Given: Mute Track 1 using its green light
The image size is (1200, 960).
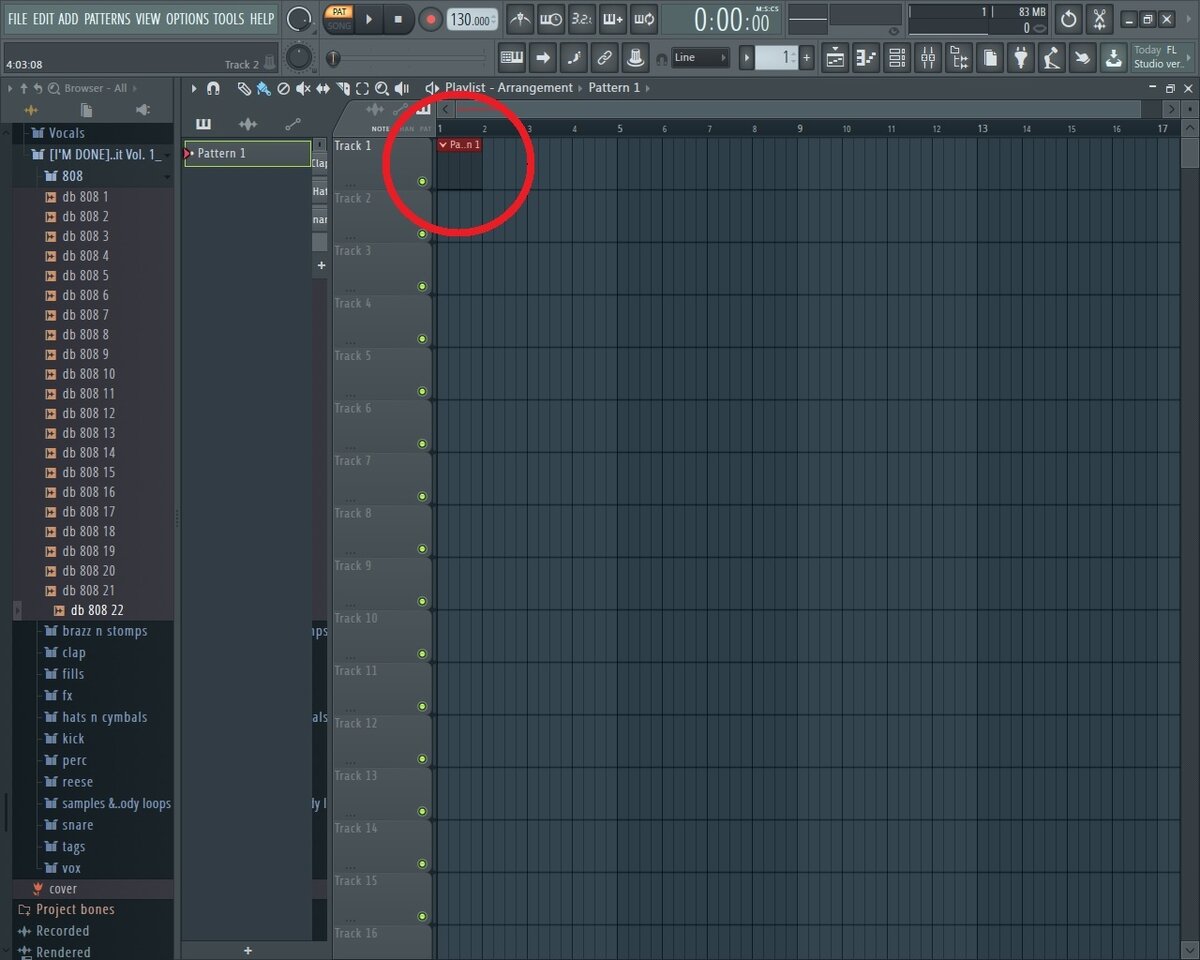Looking at the screenshot, I should (x=422, y=182).
